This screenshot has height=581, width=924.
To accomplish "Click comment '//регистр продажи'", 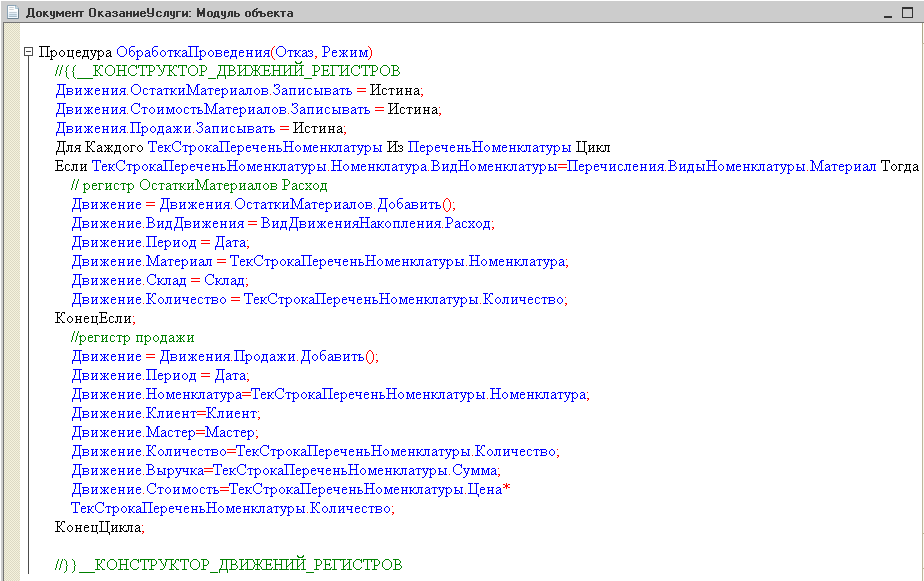I will click(x=133, y=338).
